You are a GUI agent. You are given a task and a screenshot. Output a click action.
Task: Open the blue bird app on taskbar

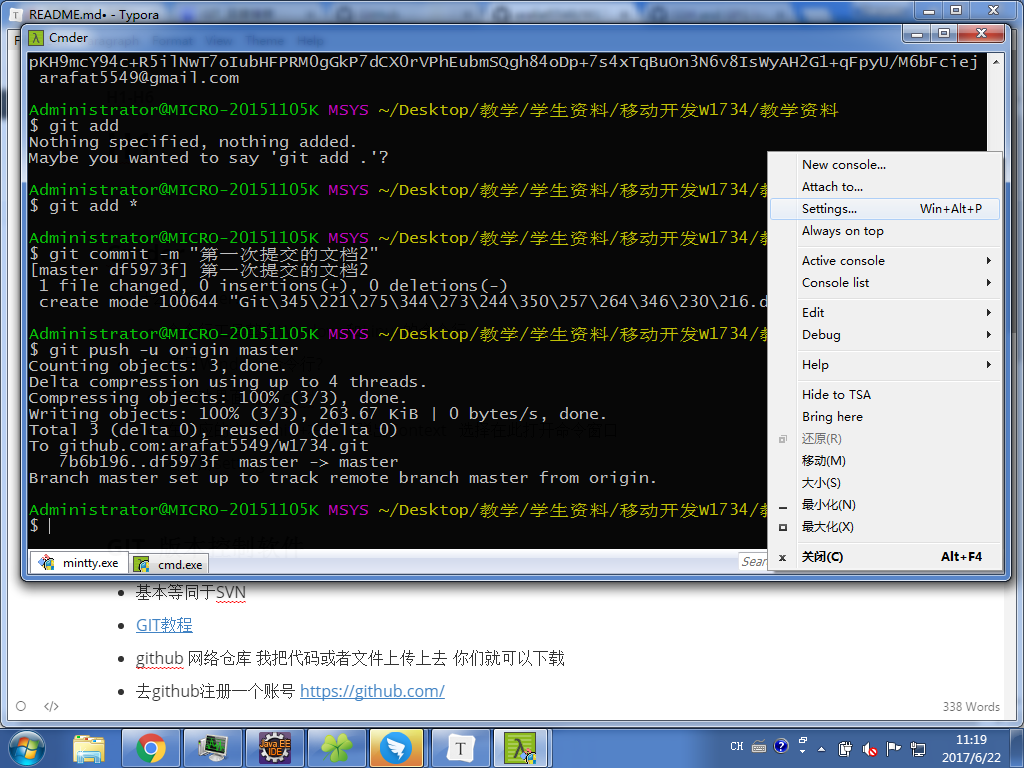click(397, 748)
